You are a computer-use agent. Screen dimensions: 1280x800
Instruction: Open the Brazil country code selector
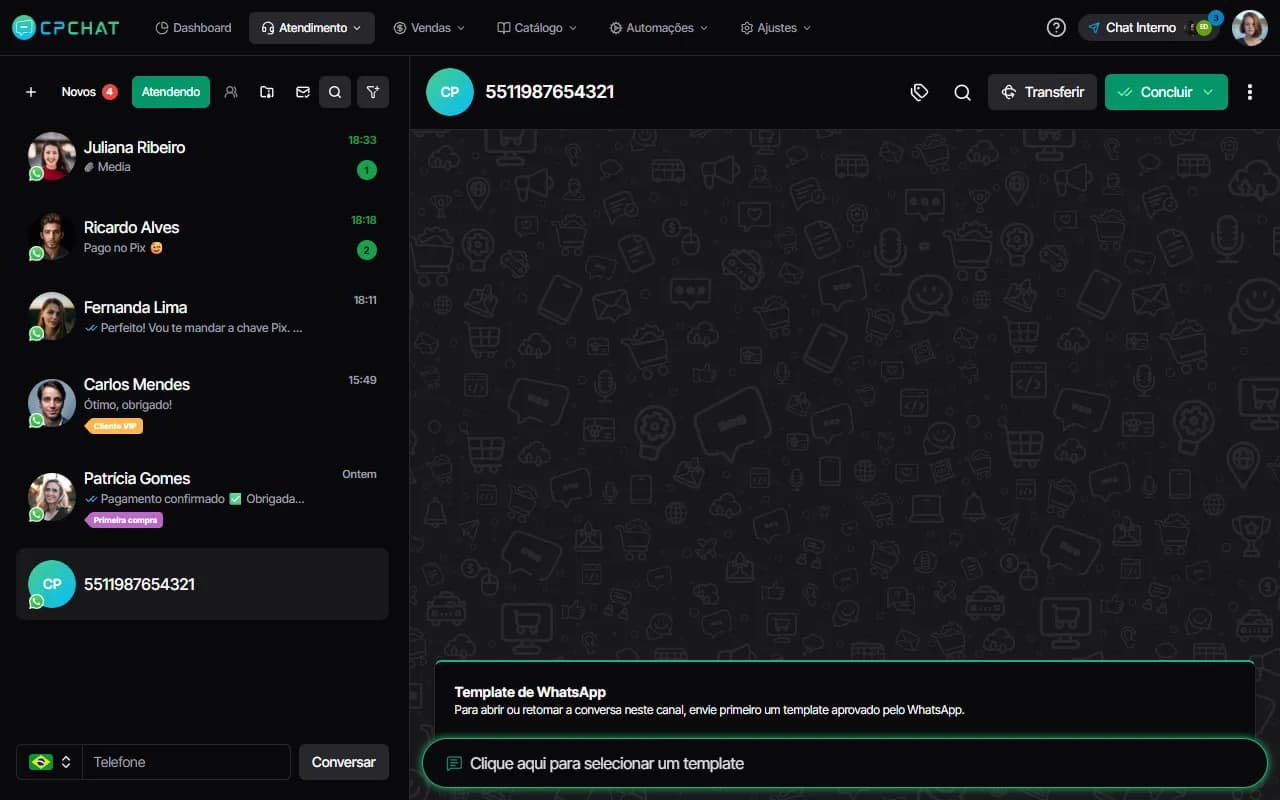[x=49, y=762]
